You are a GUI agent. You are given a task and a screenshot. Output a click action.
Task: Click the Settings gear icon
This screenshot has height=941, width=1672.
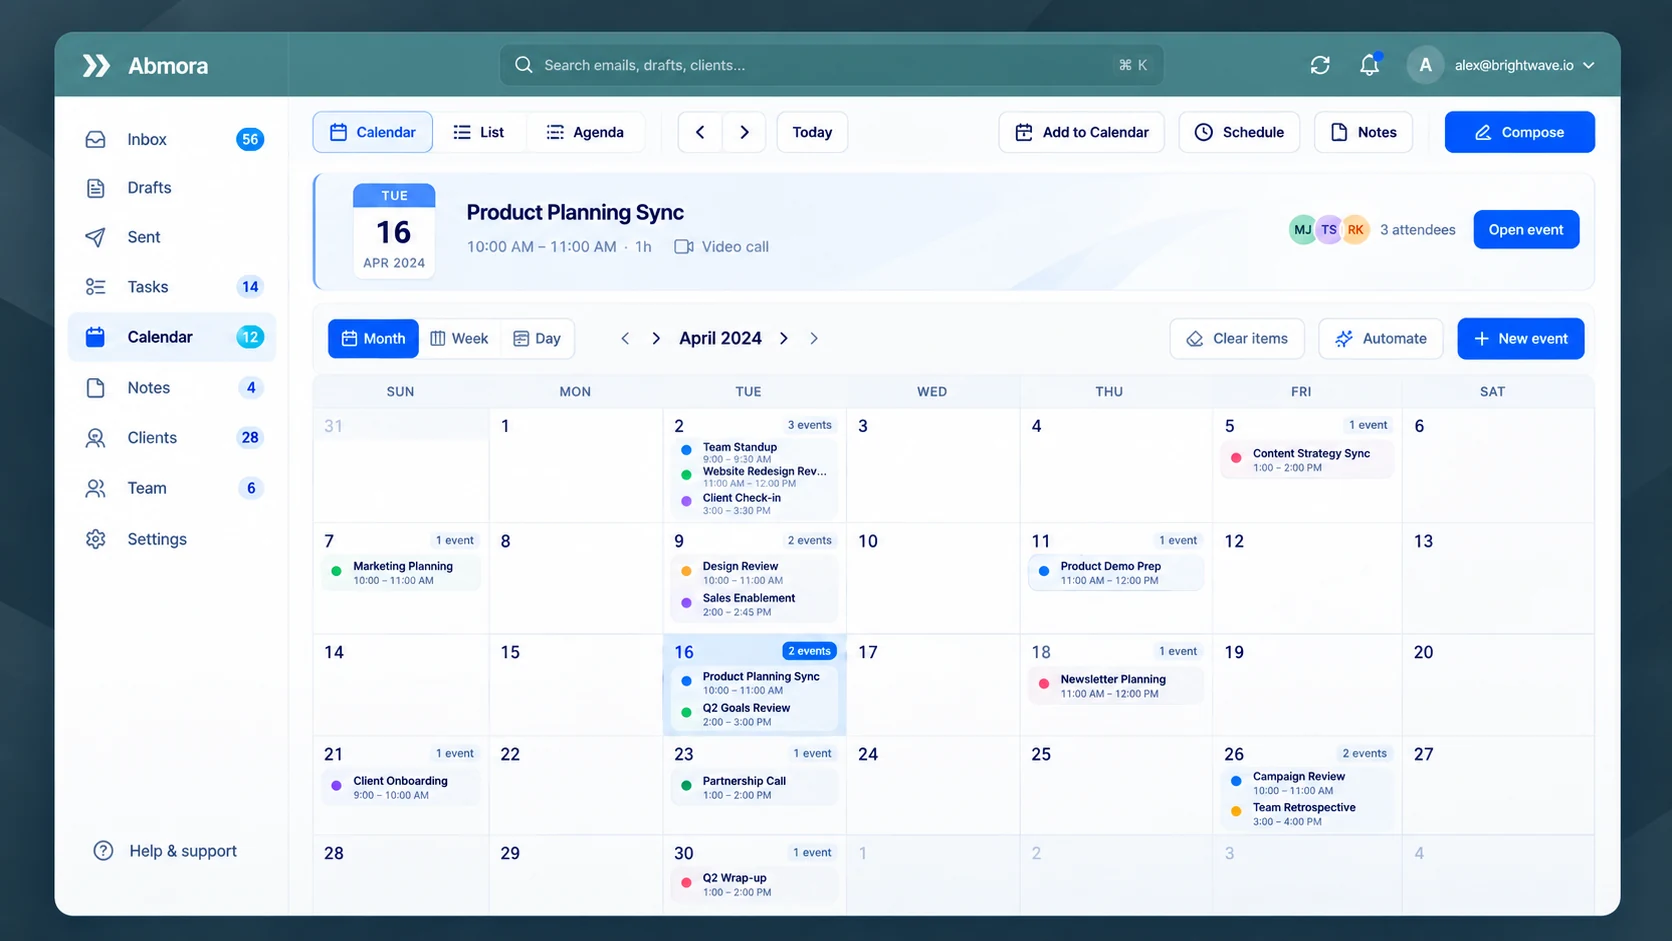point(95,539)
